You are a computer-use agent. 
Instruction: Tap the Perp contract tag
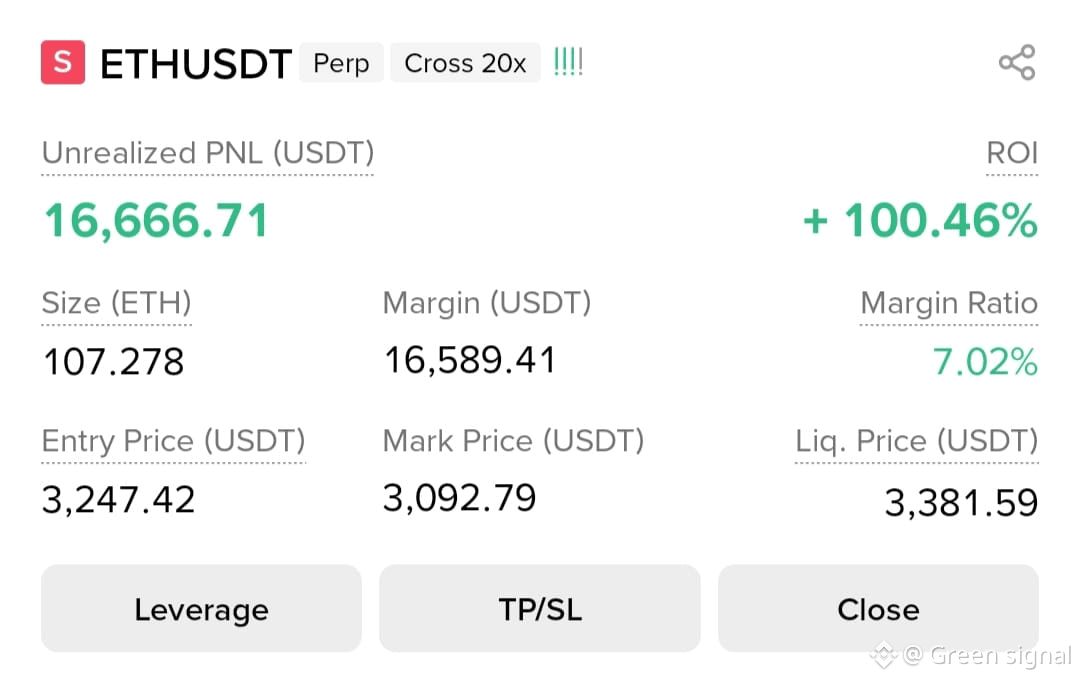[x=341, y=63]
